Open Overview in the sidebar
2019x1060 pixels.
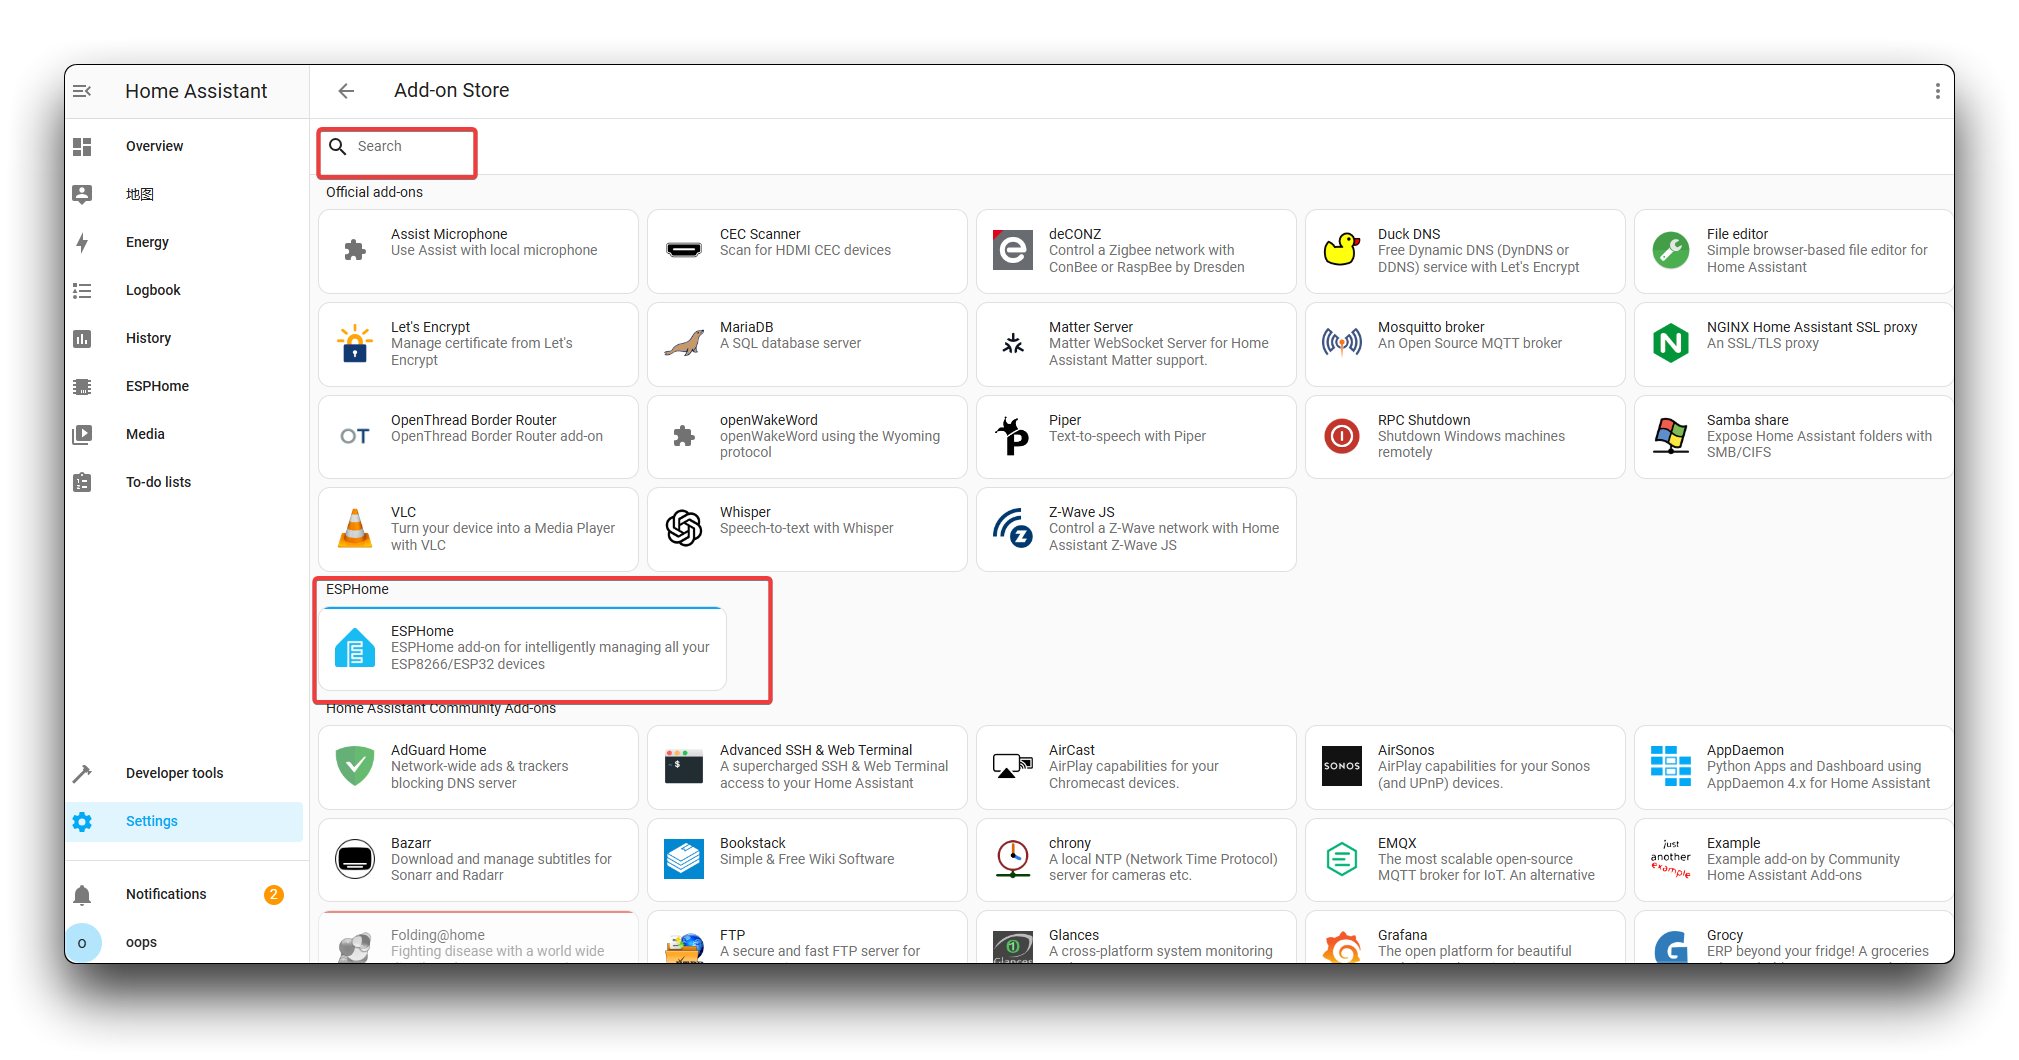click(x=185, y=146)
